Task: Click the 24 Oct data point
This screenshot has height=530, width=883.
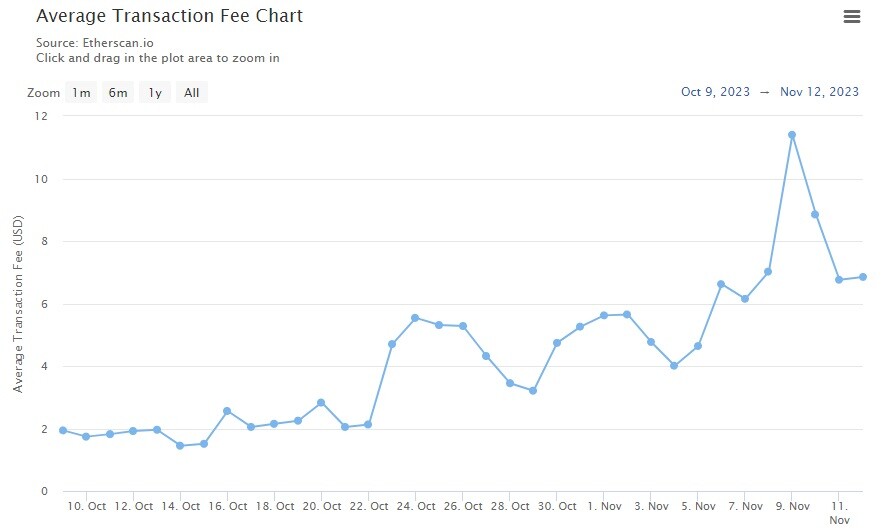Action: click(415, 318)
